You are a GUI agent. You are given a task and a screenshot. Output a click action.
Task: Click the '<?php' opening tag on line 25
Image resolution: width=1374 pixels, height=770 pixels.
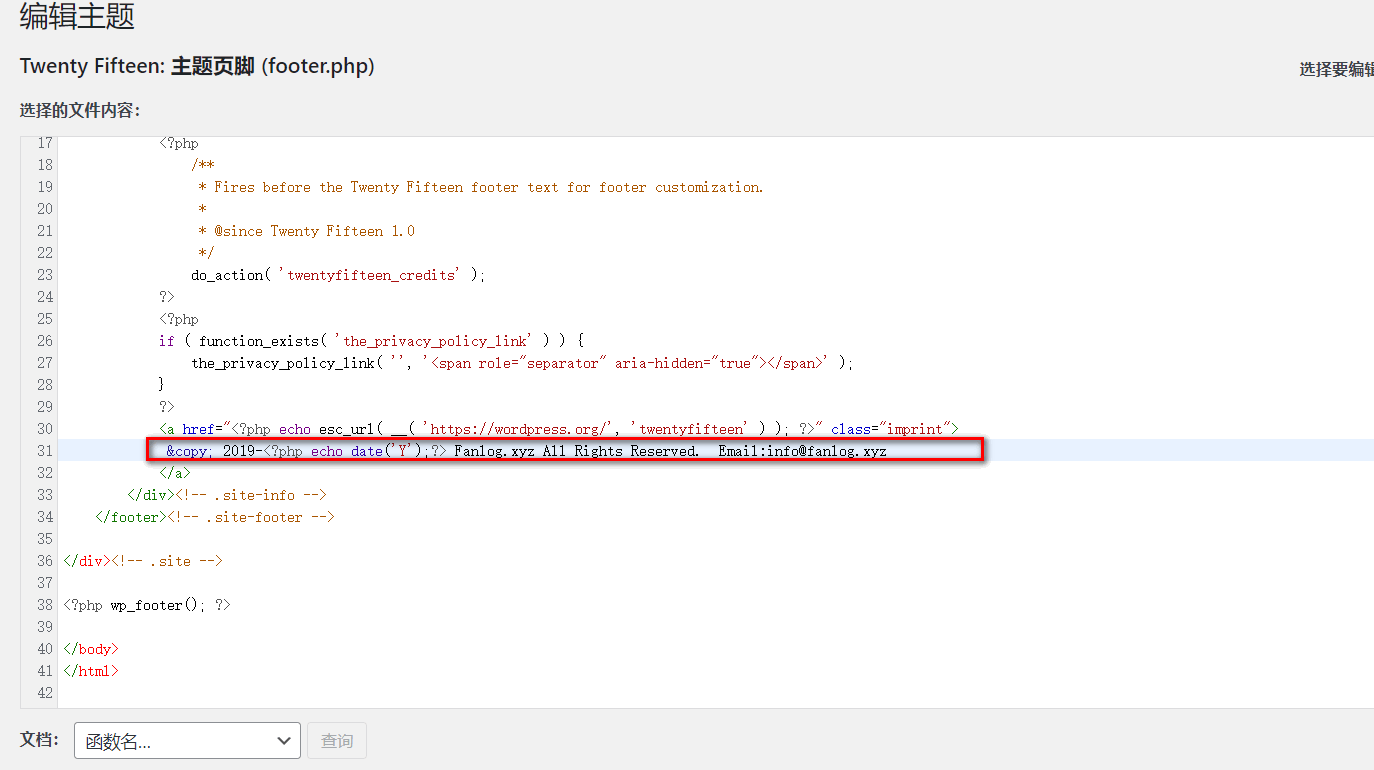tap(179, 319)
